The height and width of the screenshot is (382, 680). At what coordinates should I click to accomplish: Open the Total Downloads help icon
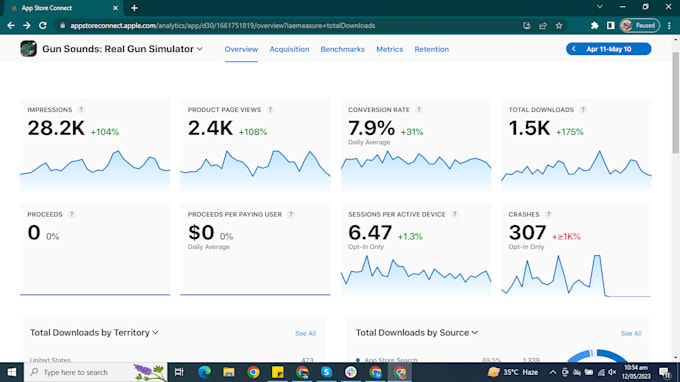pyautogui.click(x=583, y=110)
